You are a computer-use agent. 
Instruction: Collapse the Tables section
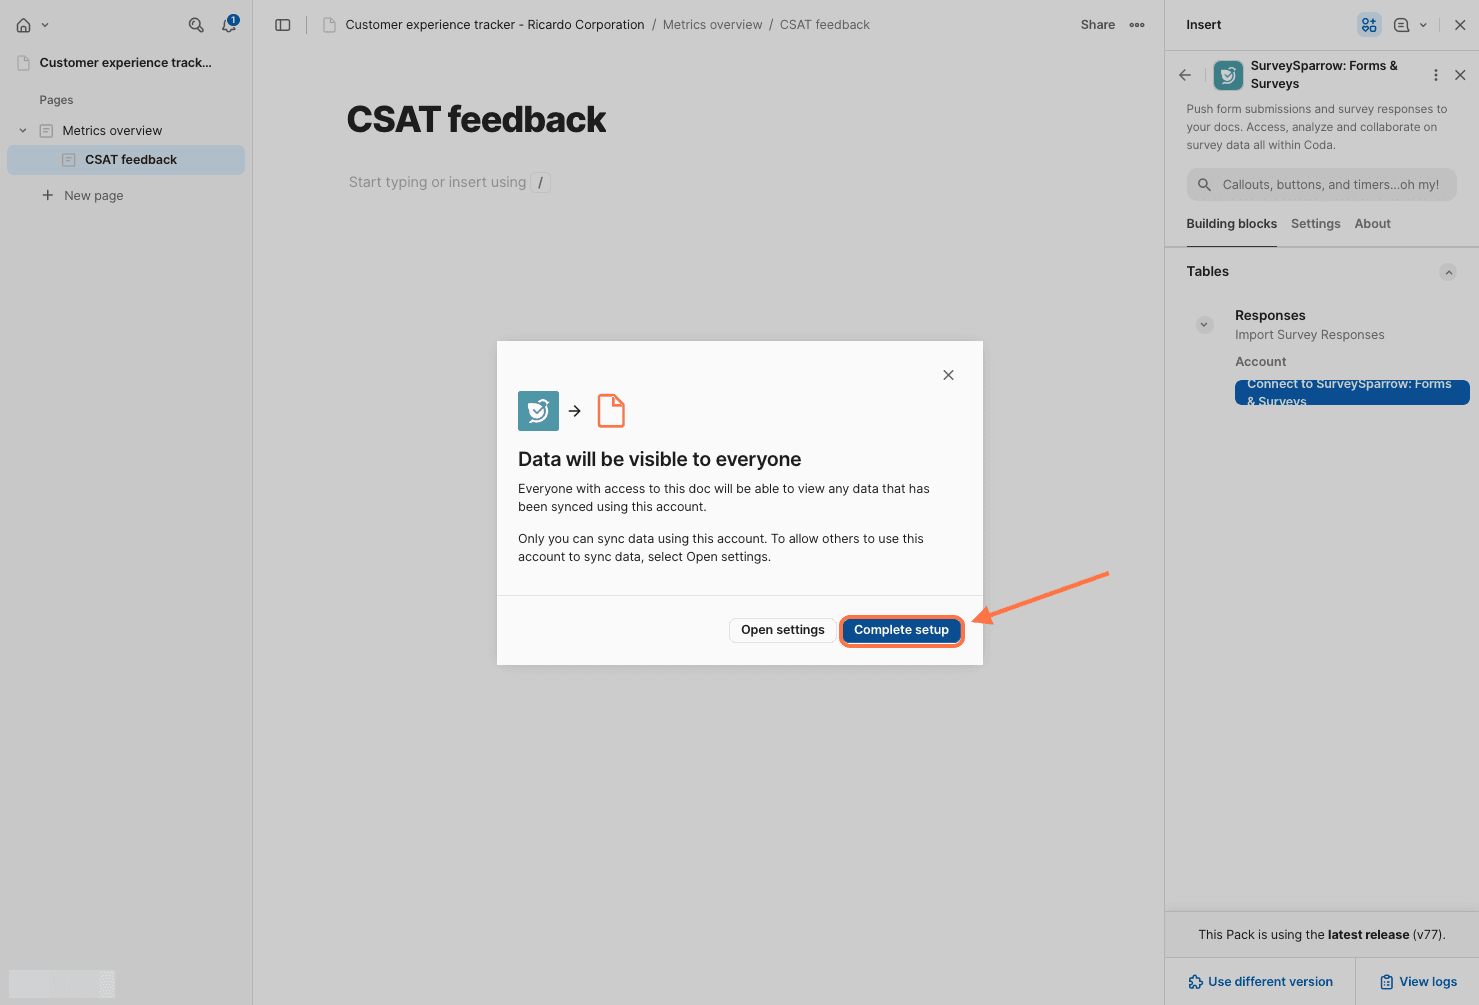(x=1448, y=272)
